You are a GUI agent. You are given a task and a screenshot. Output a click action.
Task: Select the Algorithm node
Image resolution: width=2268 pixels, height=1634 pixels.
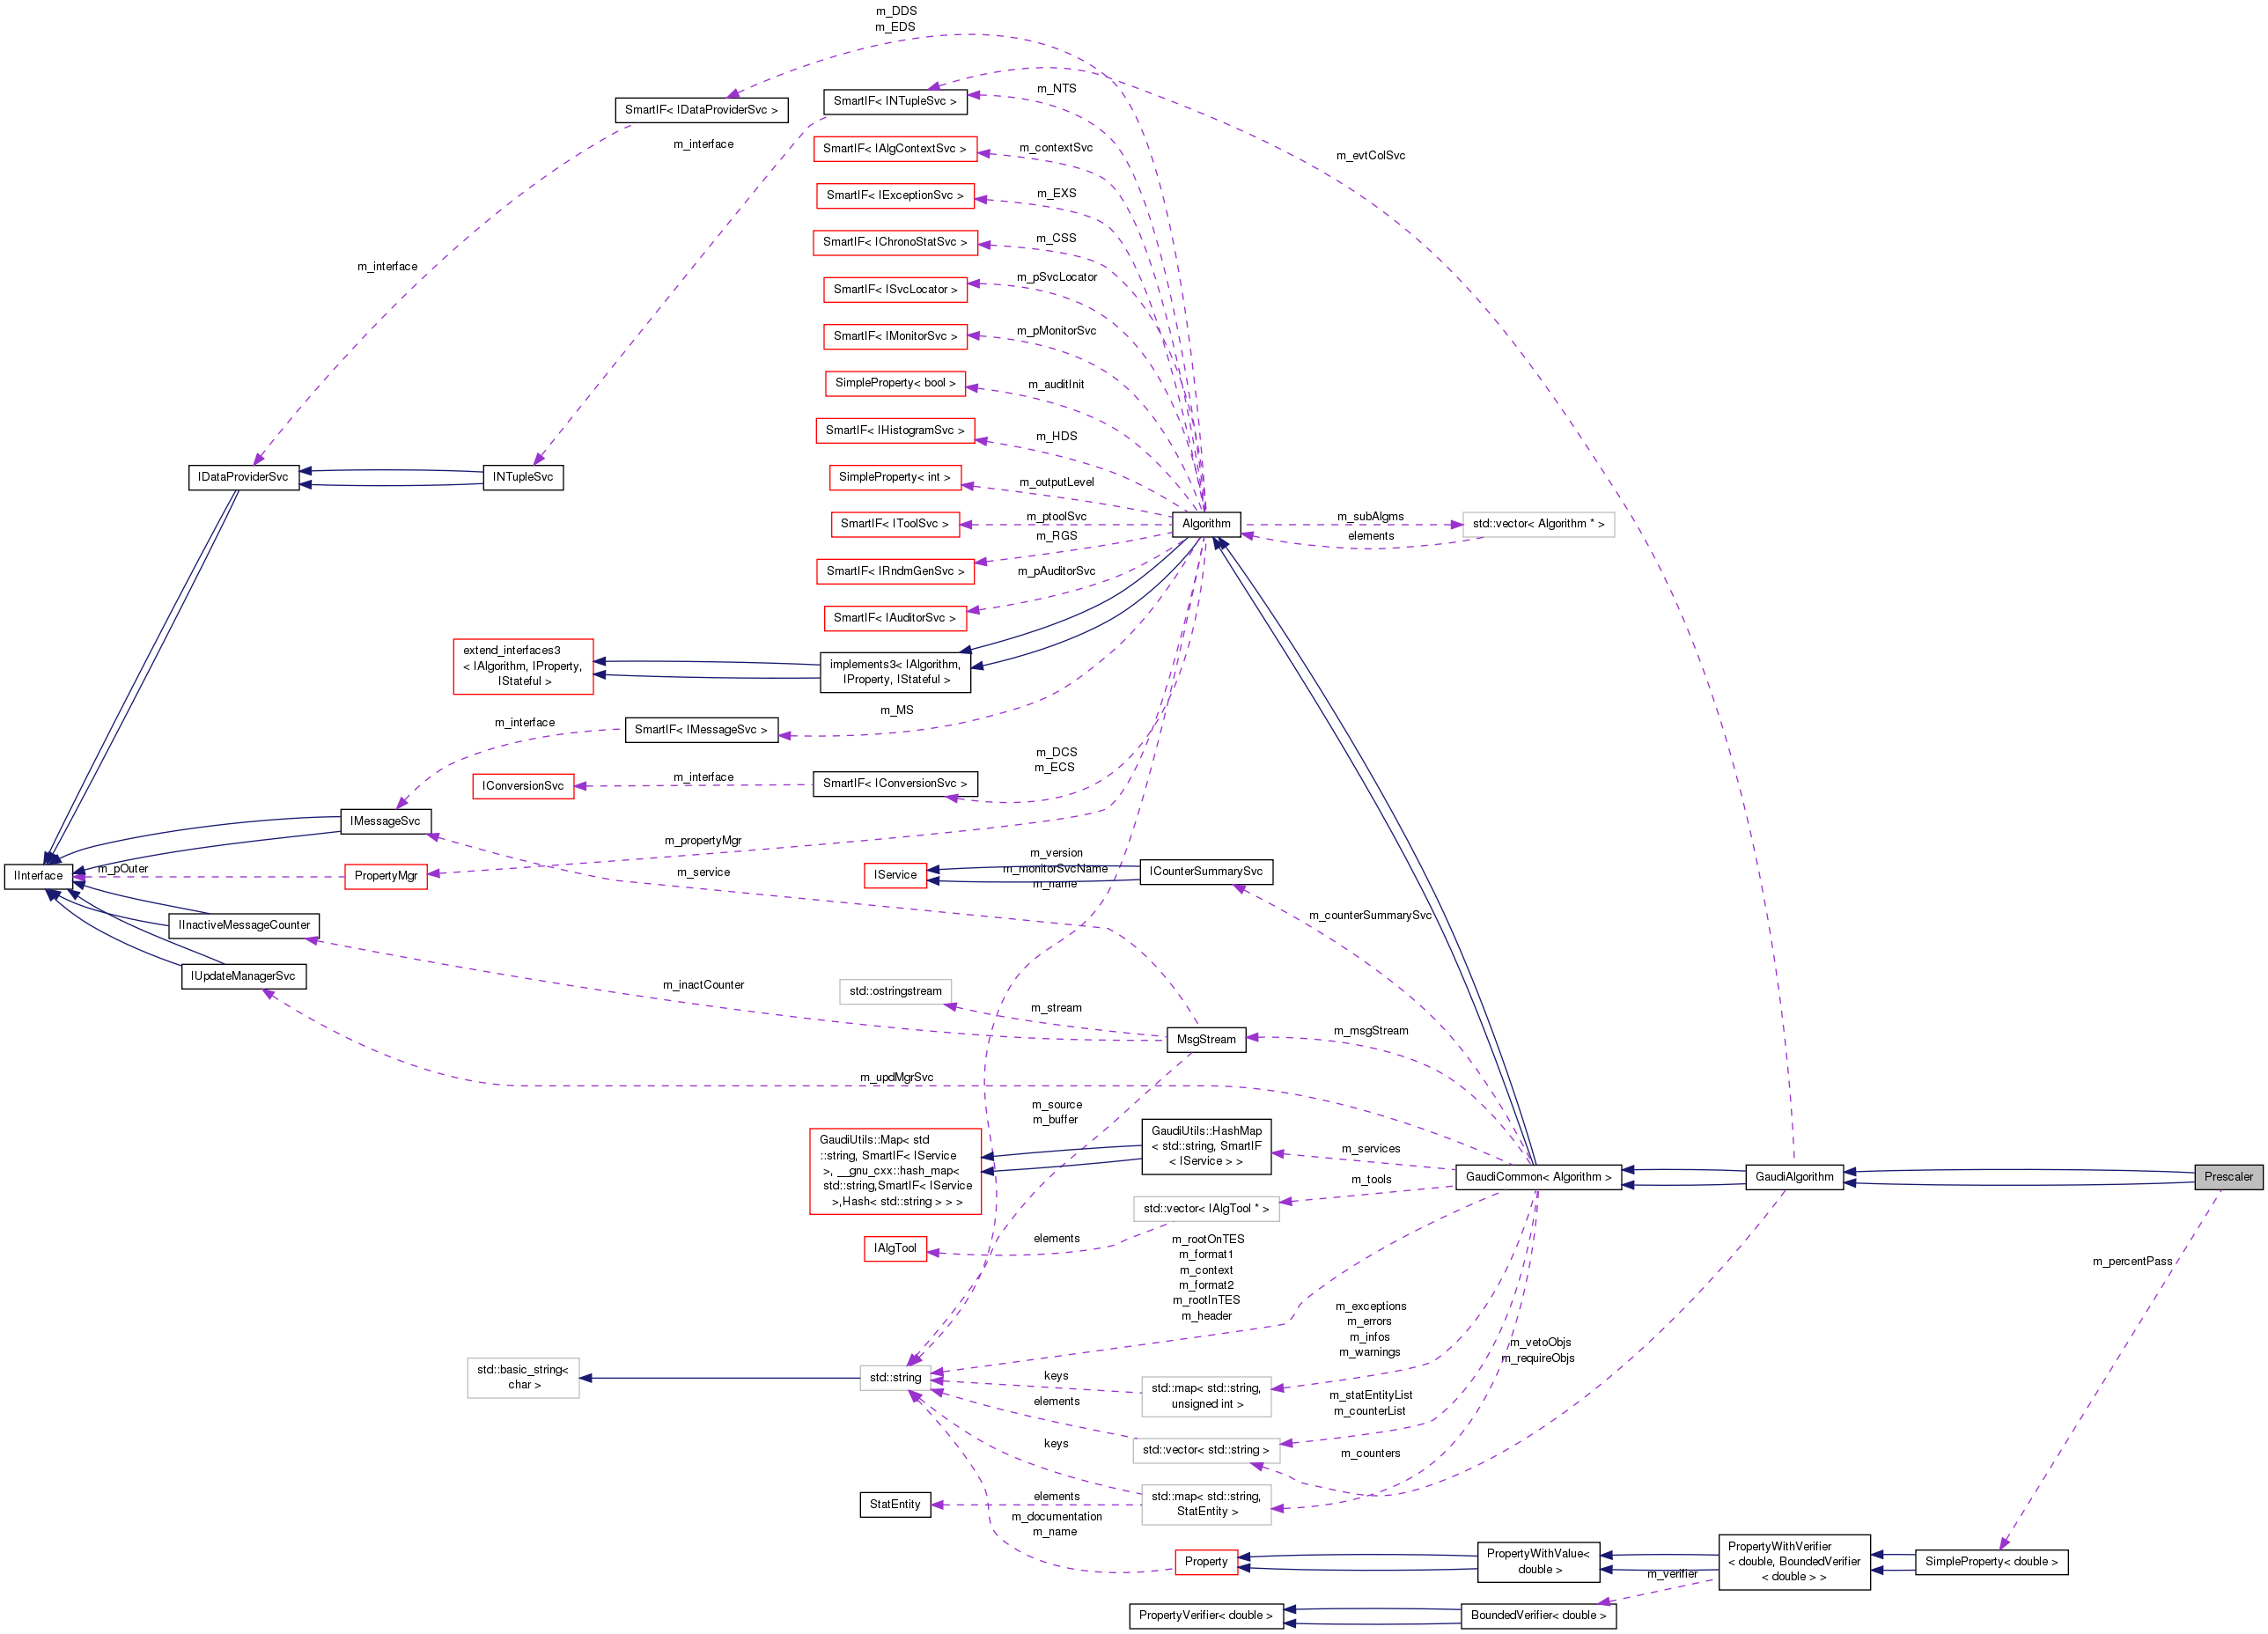[x=1206, y=524]
